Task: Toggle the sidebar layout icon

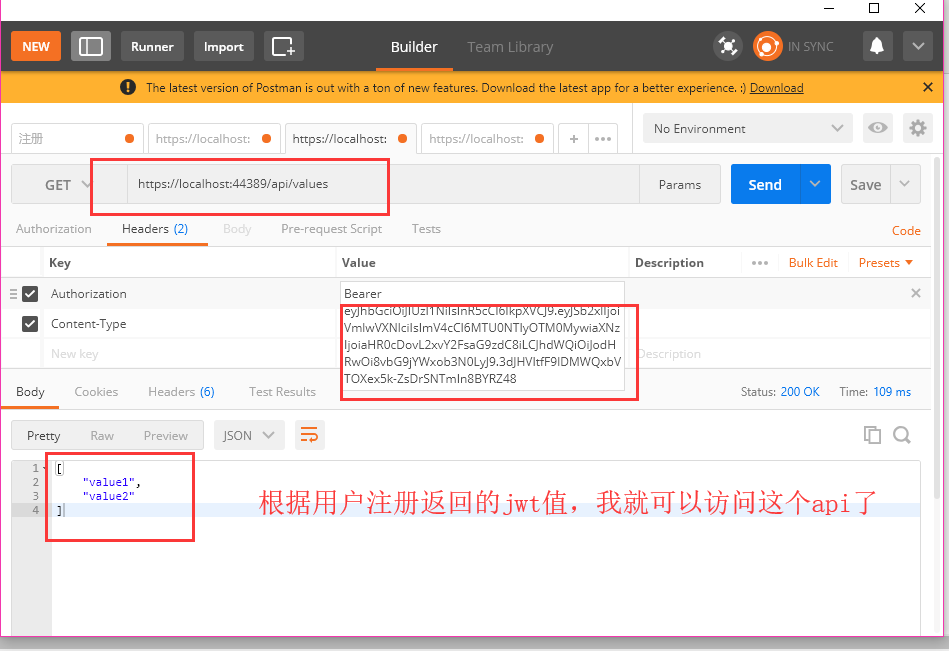Action: click(91, 47)
